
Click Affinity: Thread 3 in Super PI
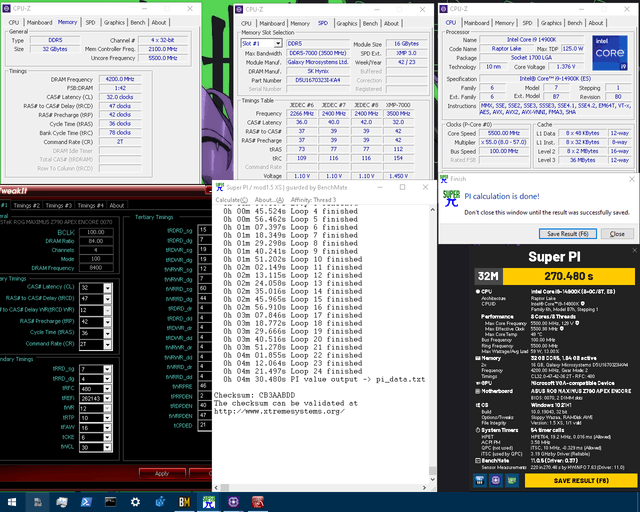click(313, 200)
